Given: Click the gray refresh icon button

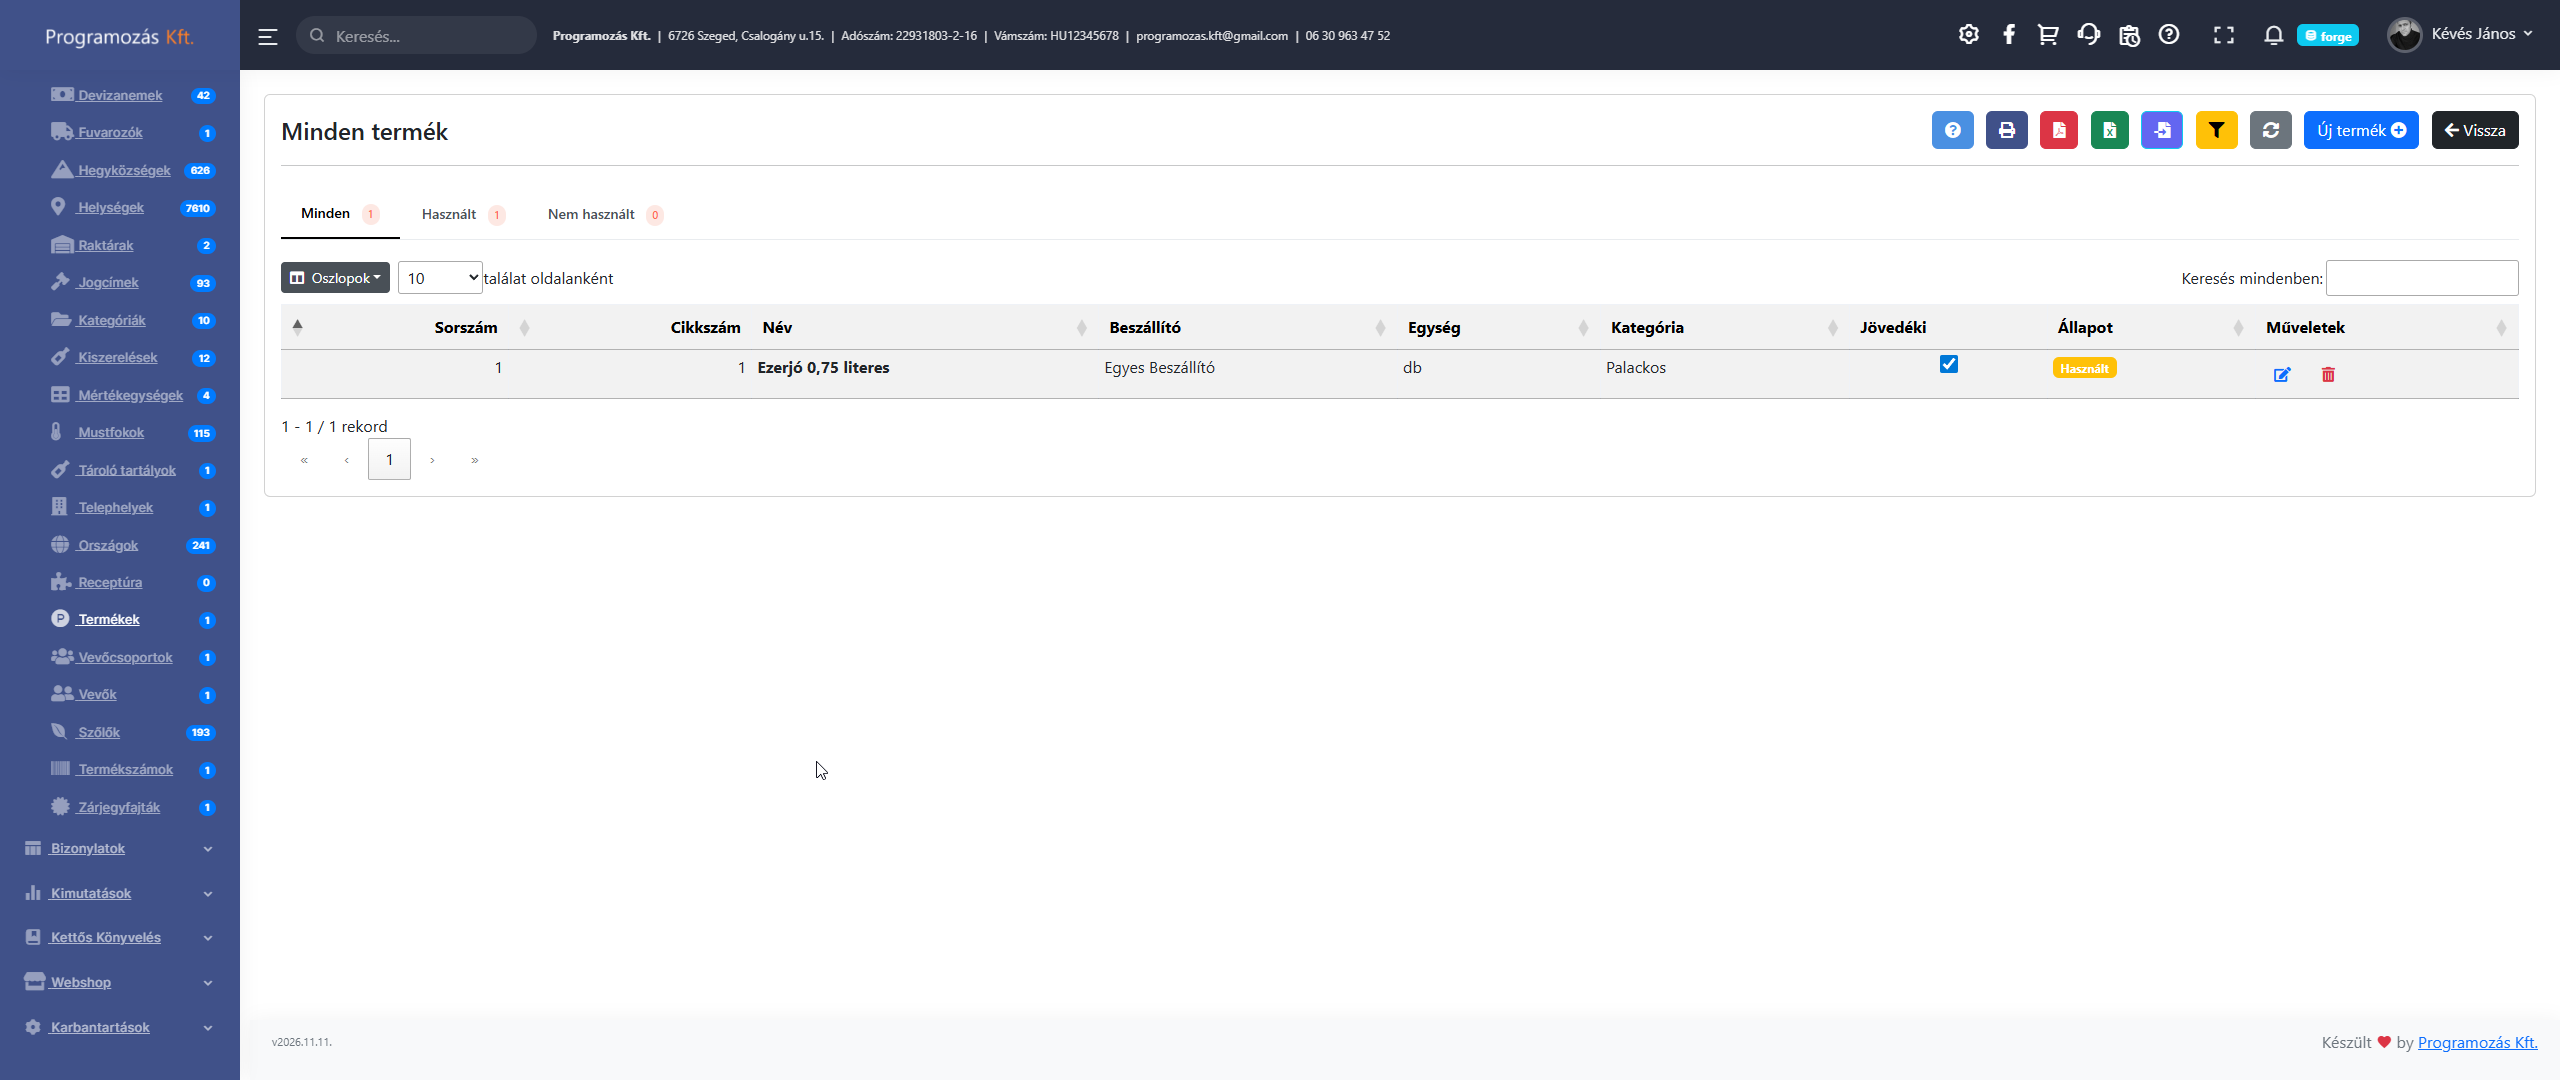Looking at the screenshot, I should point(2270,130).
